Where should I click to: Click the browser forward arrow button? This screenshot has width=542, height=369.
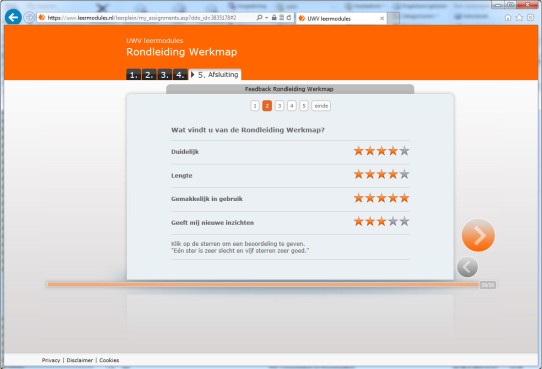29,17
